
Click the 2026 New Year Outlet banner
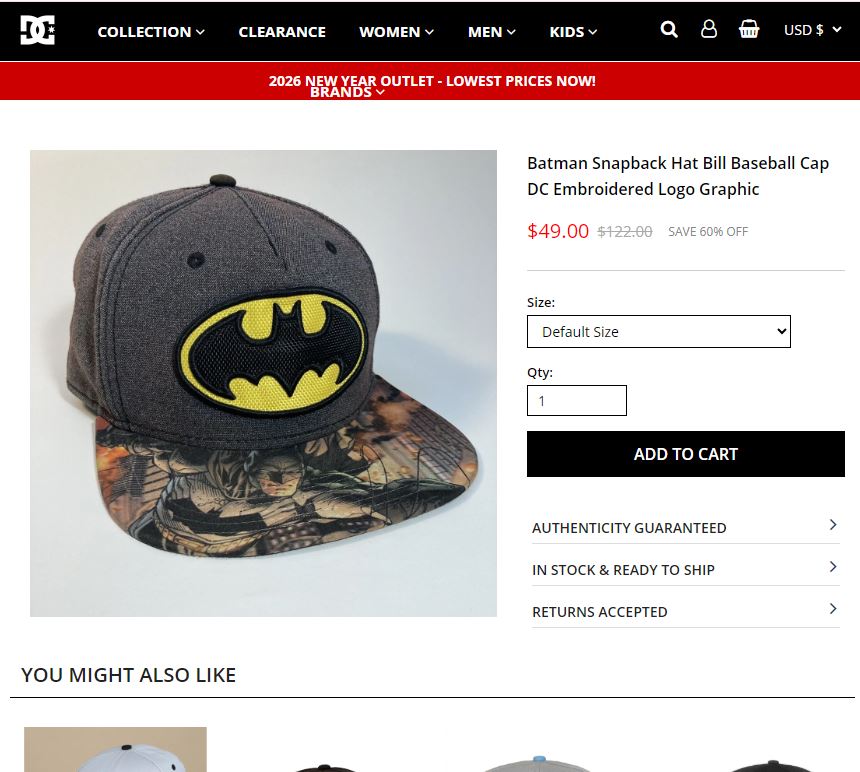430,80
